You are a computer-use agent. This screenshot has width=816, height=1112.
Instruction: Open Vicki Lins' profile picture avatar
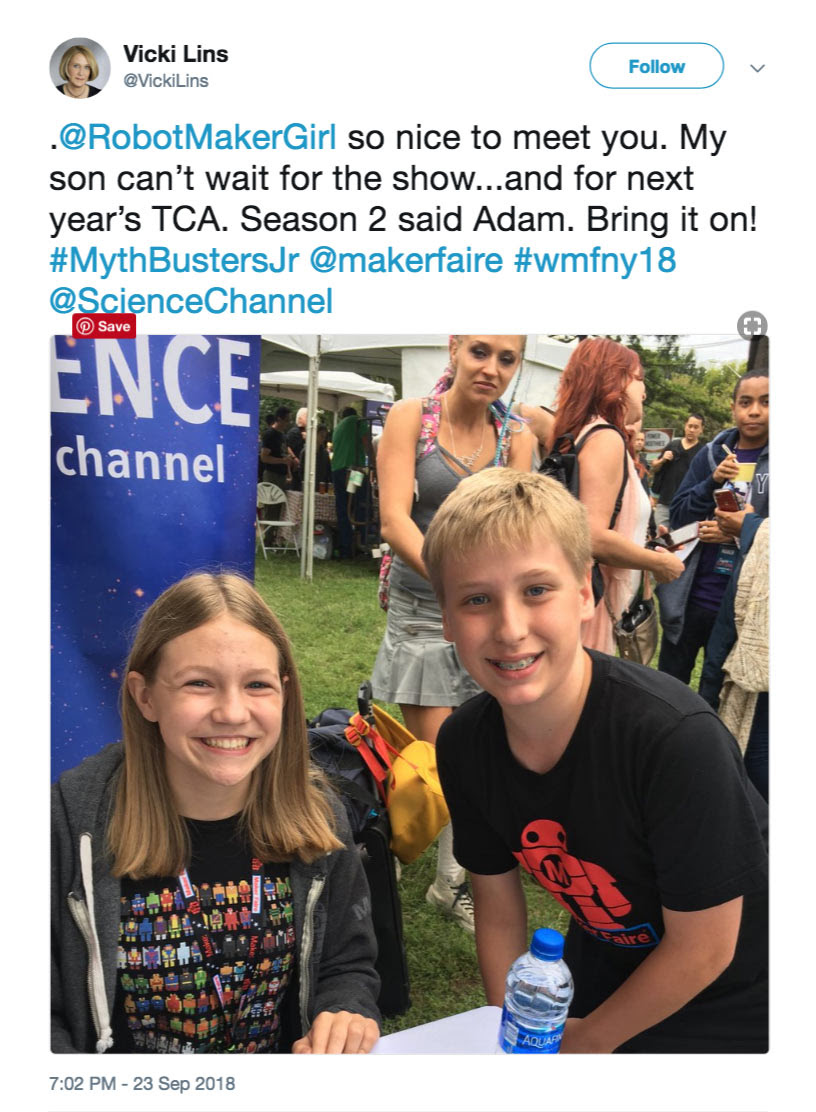(80, 67)
